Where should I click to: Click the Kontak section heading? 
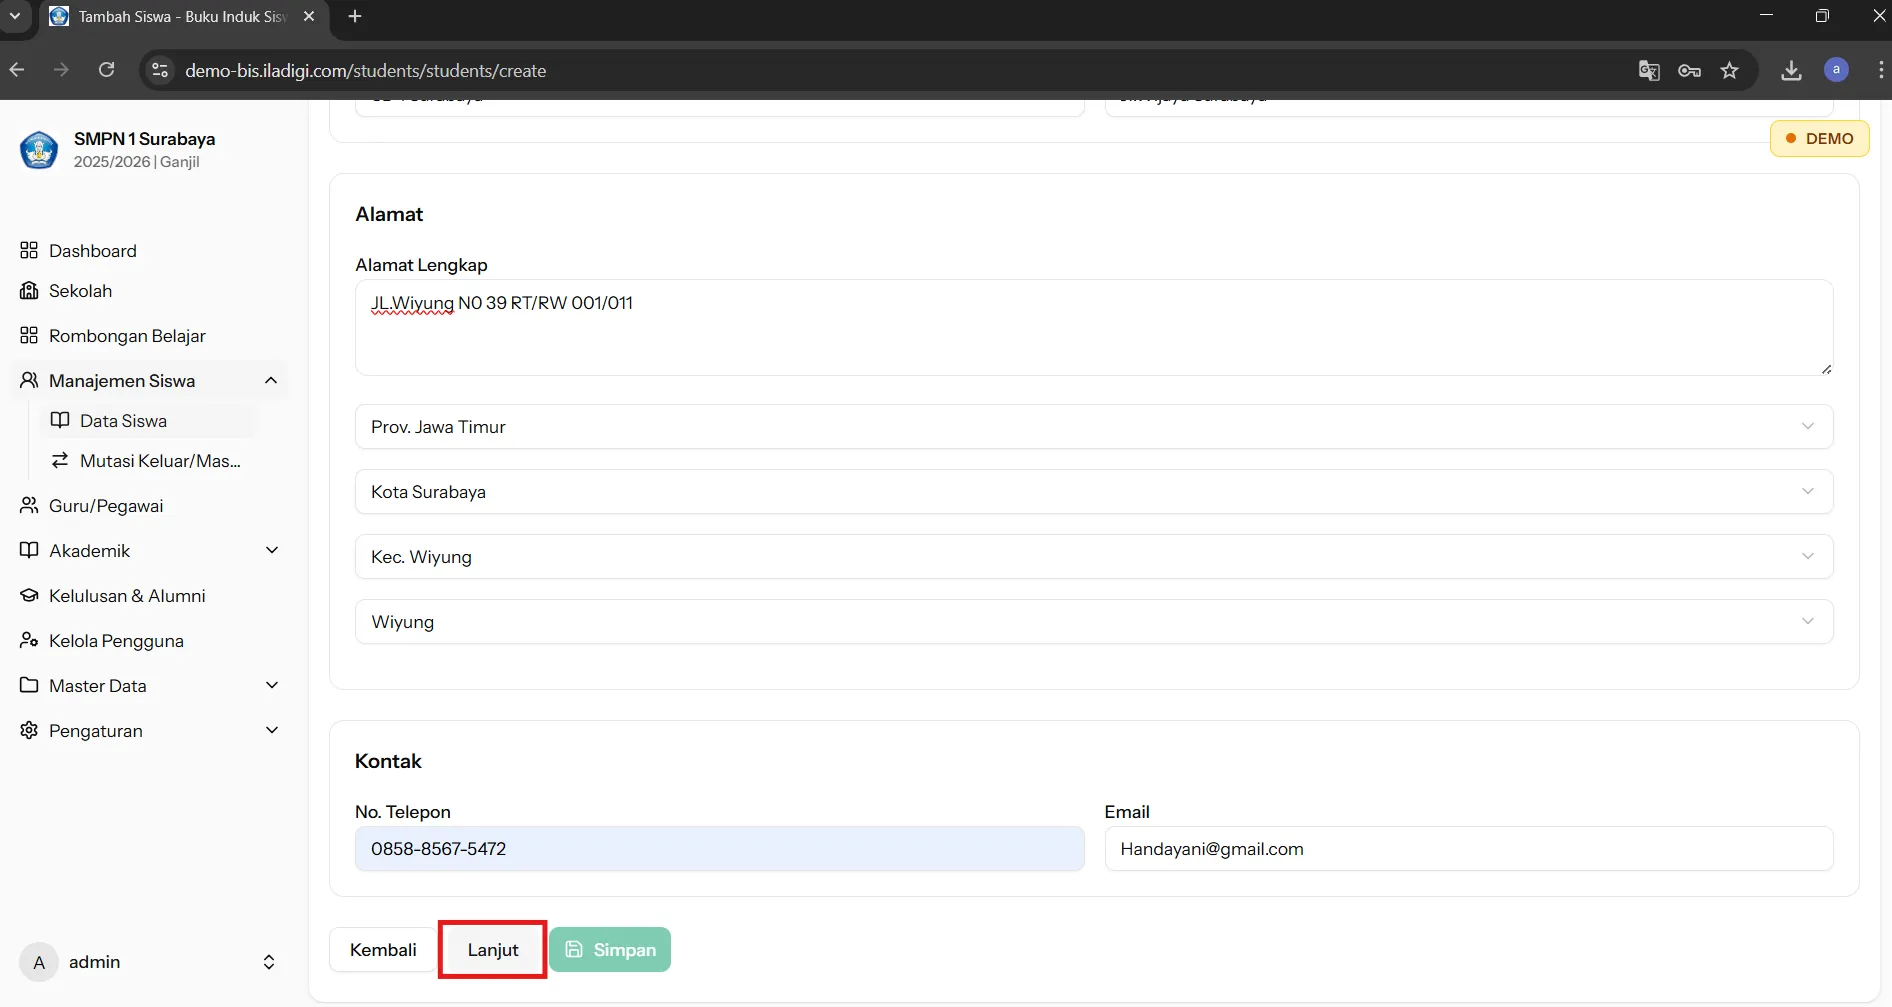[x=388, y=761]
